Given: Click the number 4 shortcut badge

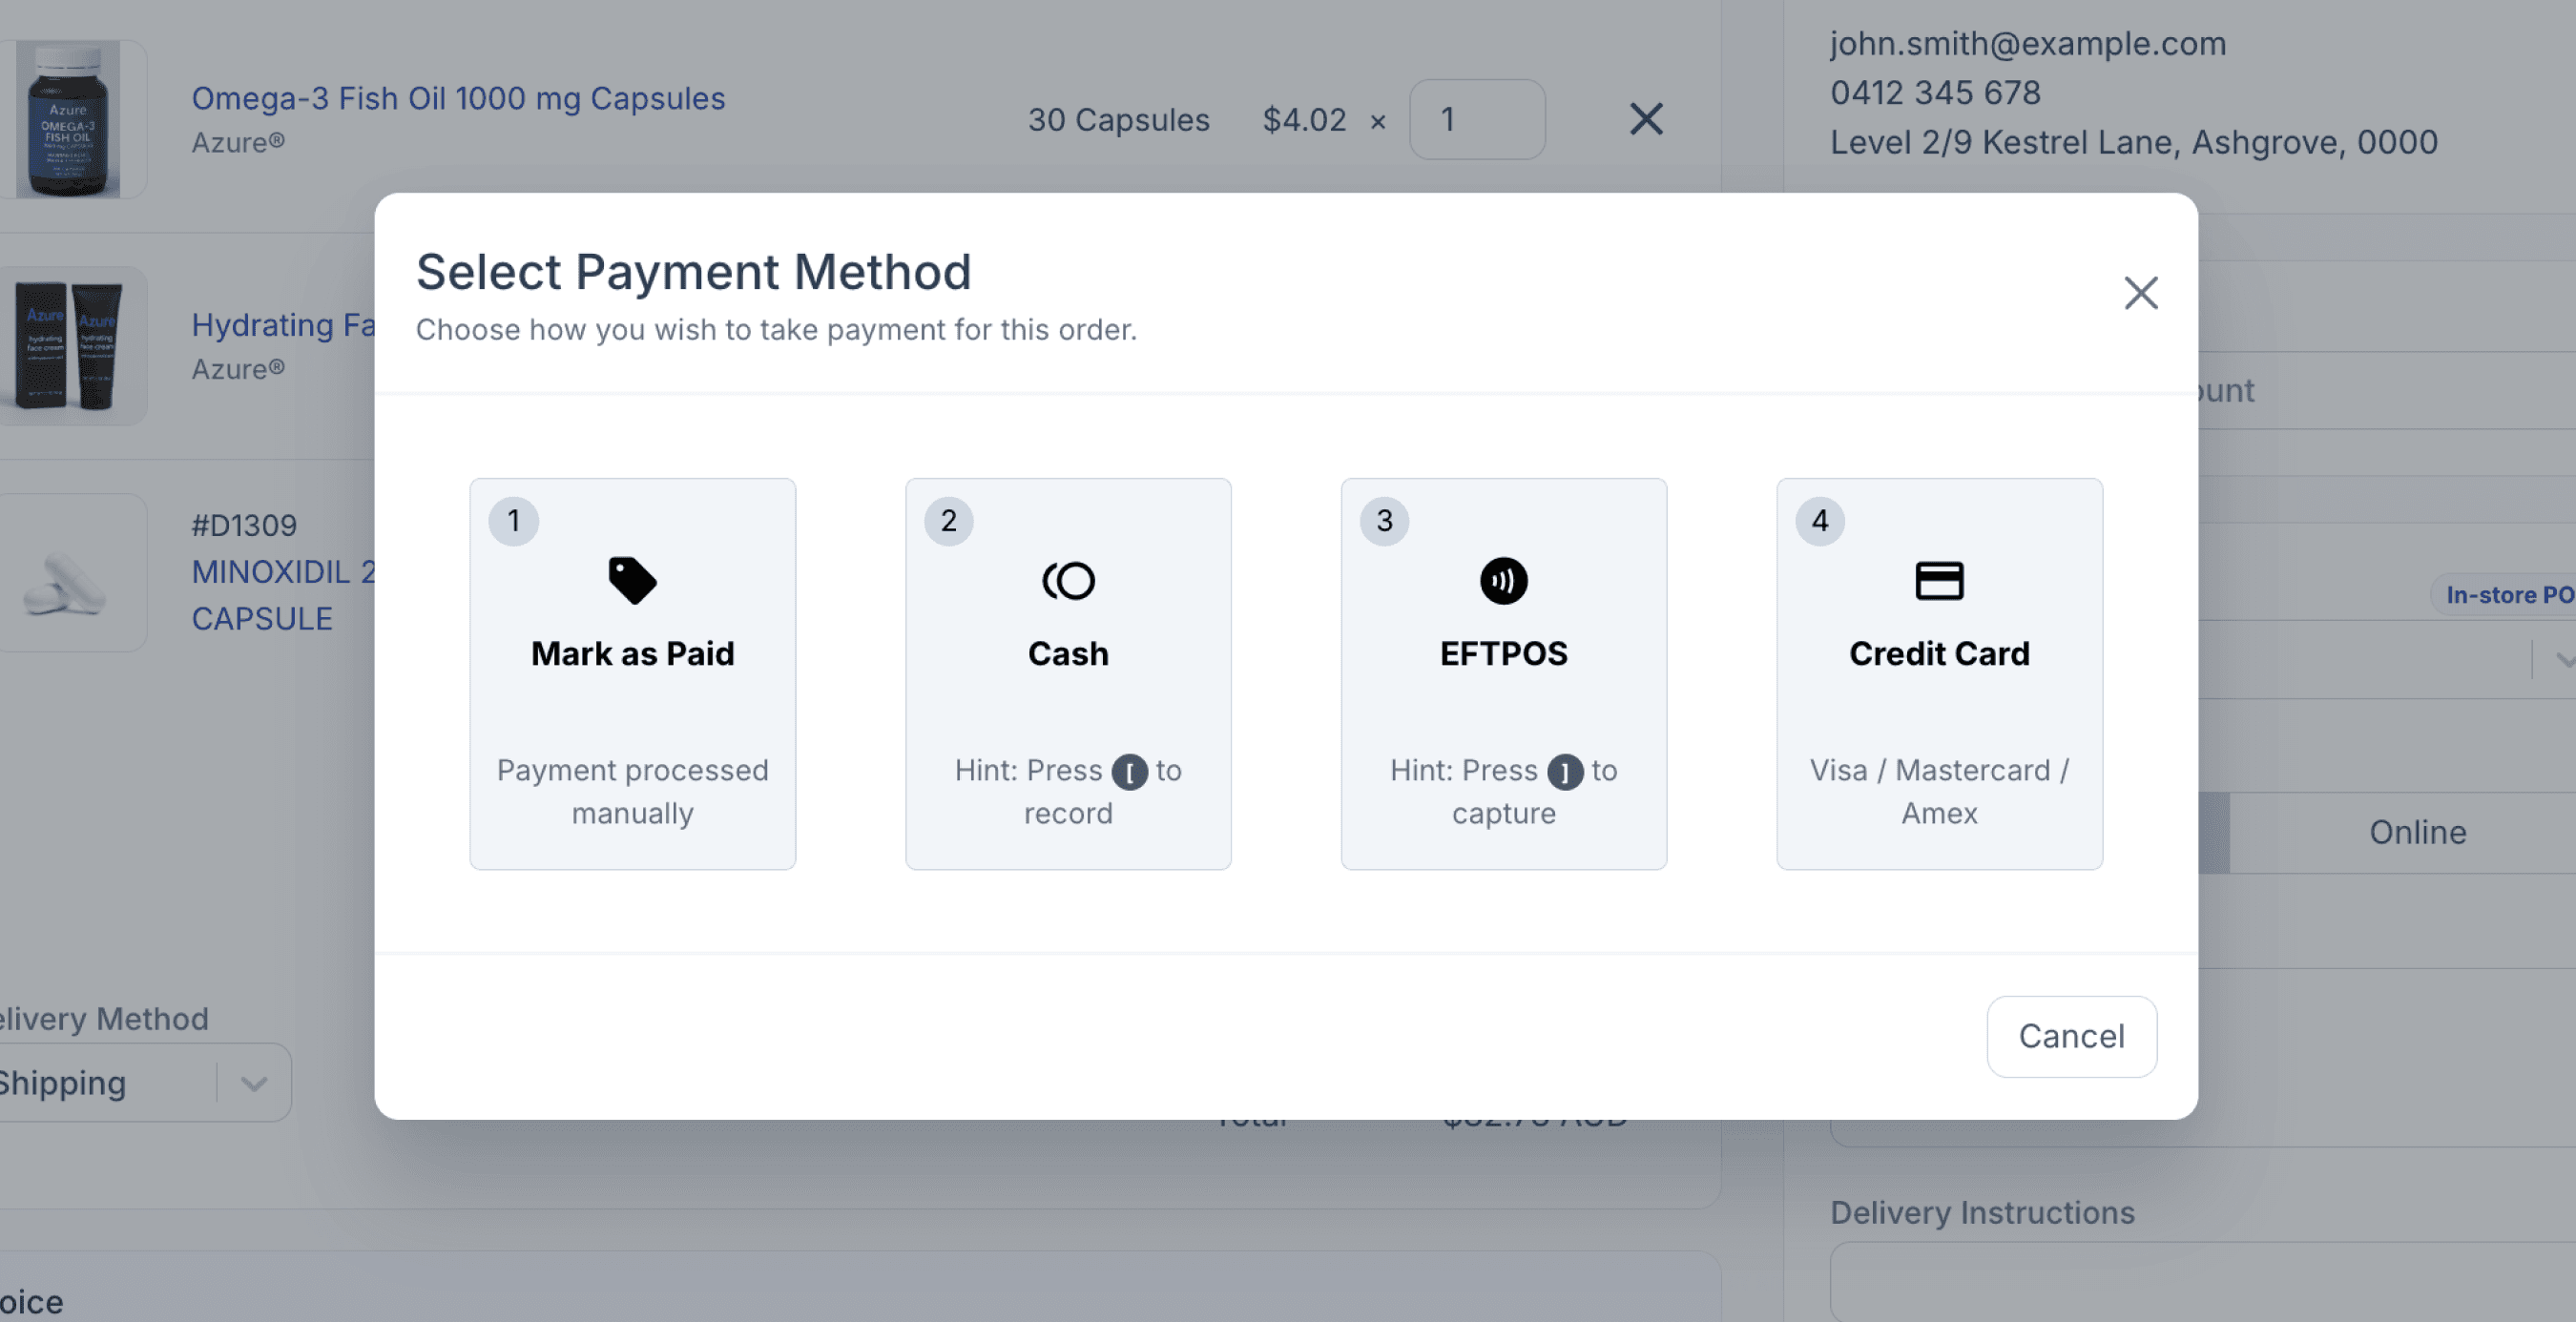Looking at the screenshot, I should pos(1820,521).
